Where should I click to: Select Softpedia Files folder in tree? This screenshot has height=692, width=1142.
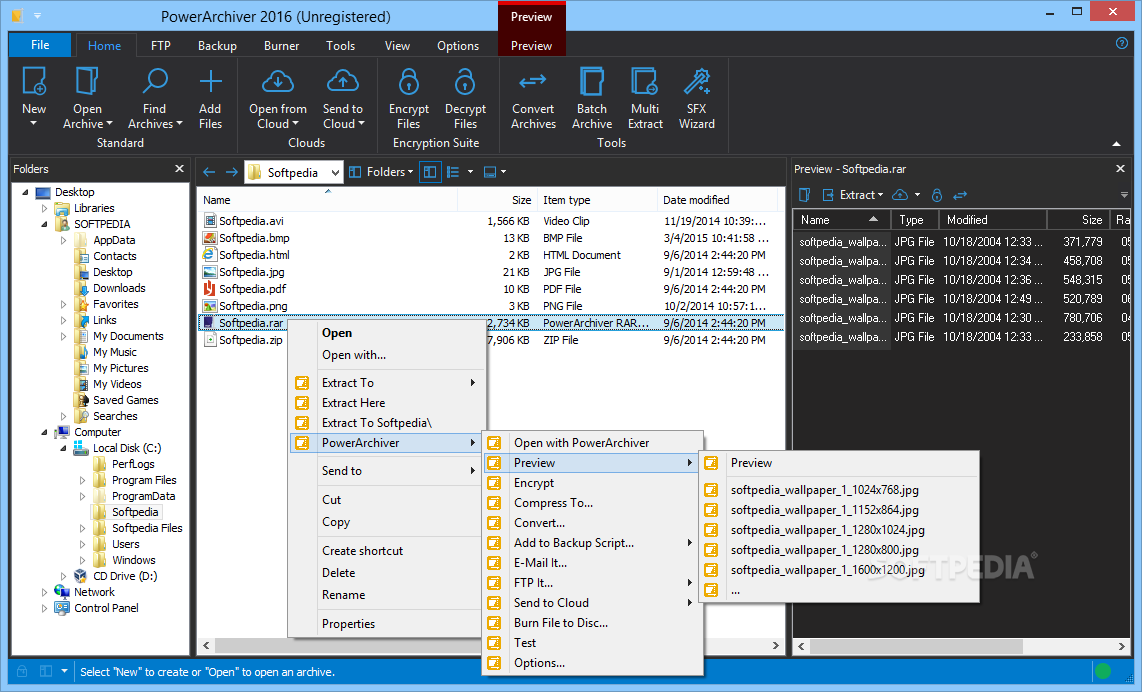coord(147,528)
